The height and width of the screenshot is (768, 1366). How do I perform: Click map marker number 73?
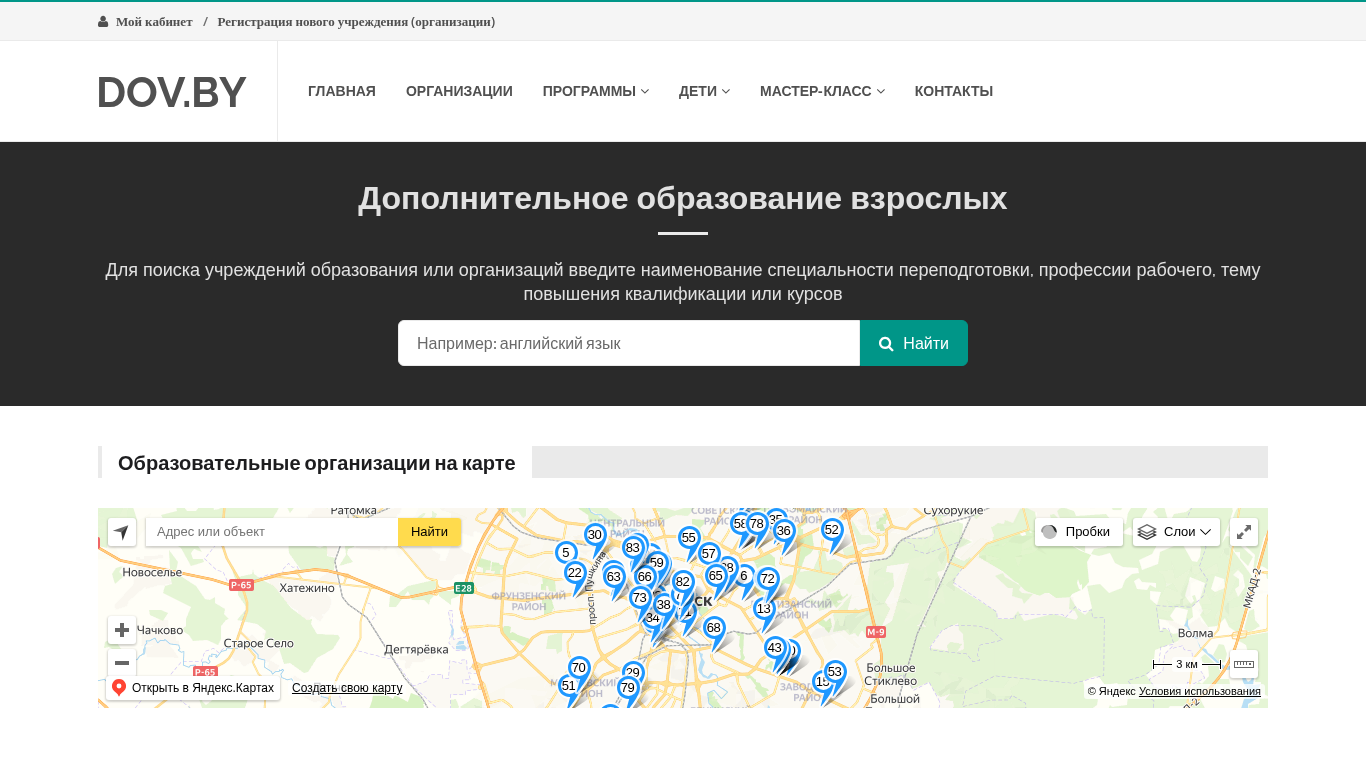pos(640,598)
